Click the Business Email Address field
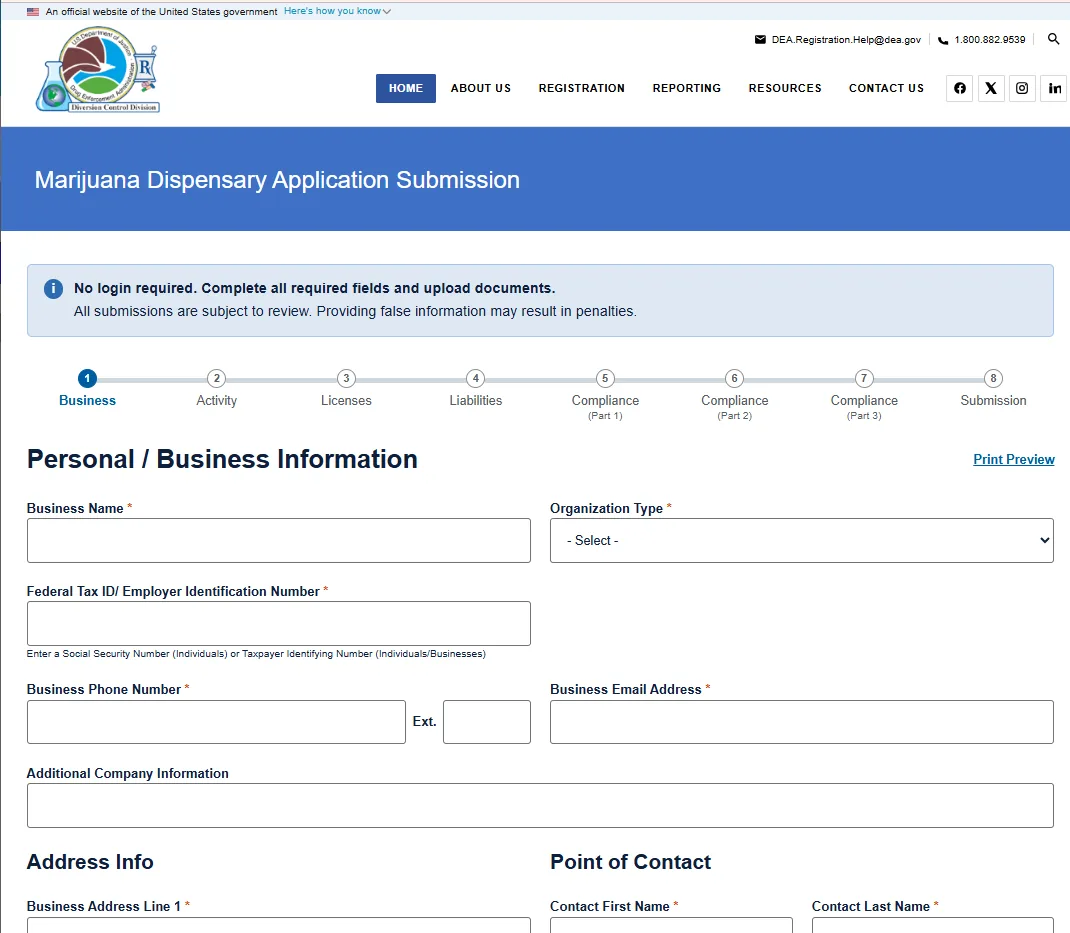 [x=802, y=722]
